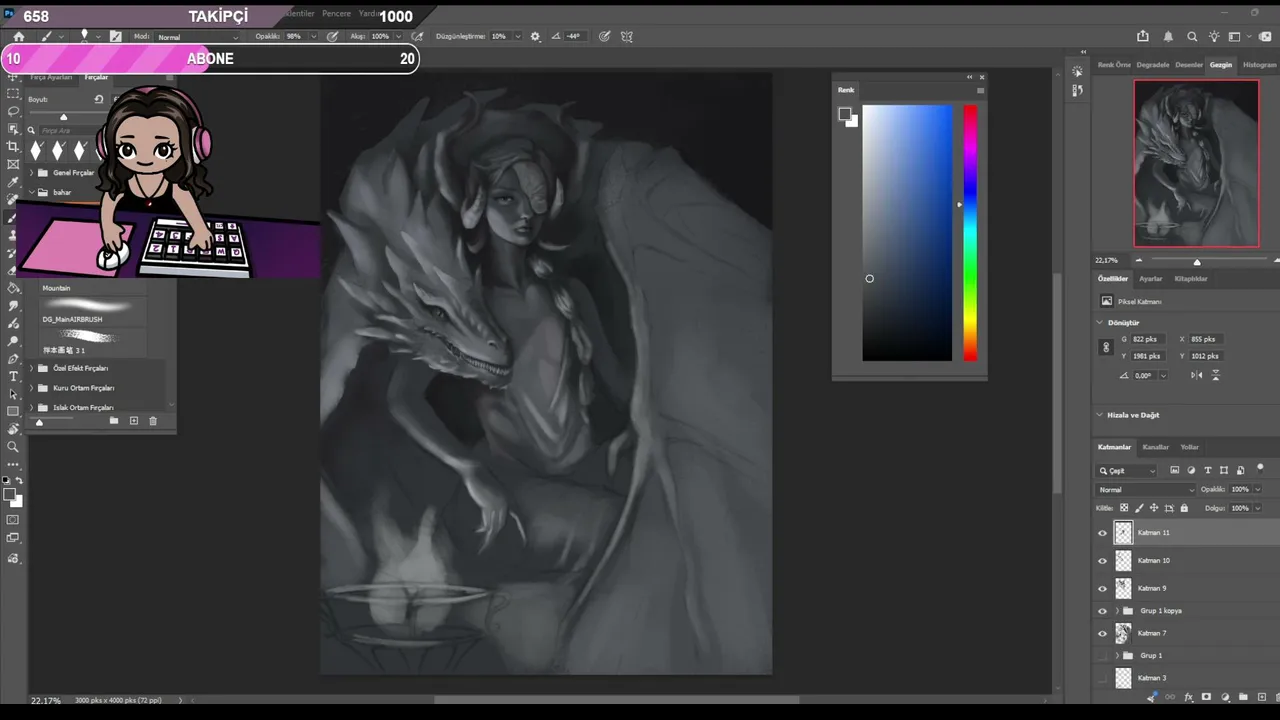Screen dimensions: 1280x720
Task: Select the Pen tool
Action: 13,358
